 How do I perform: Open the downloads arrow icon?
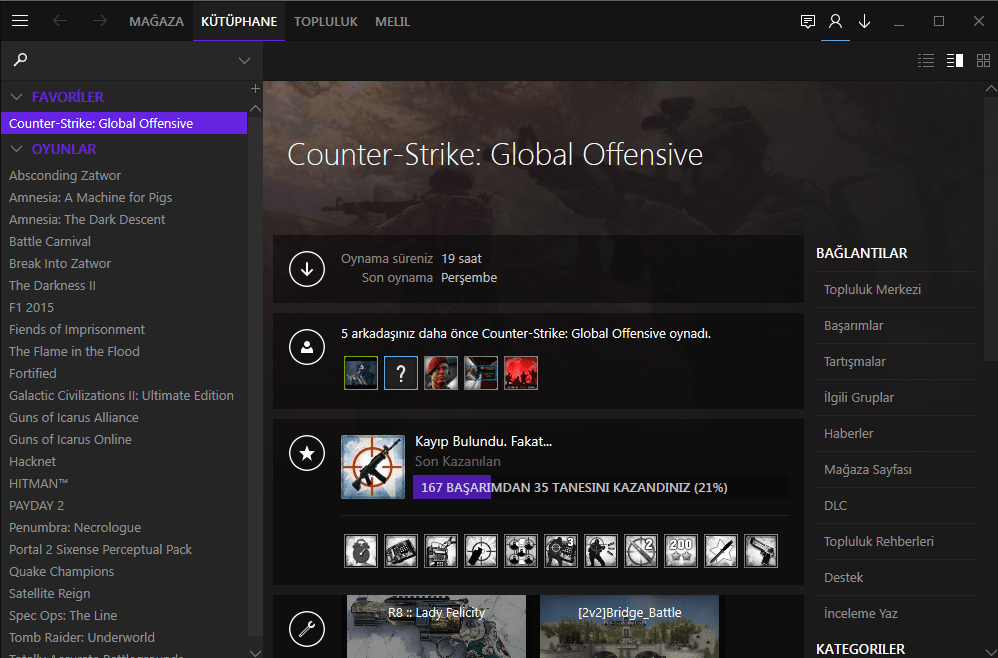click(864, 22)
